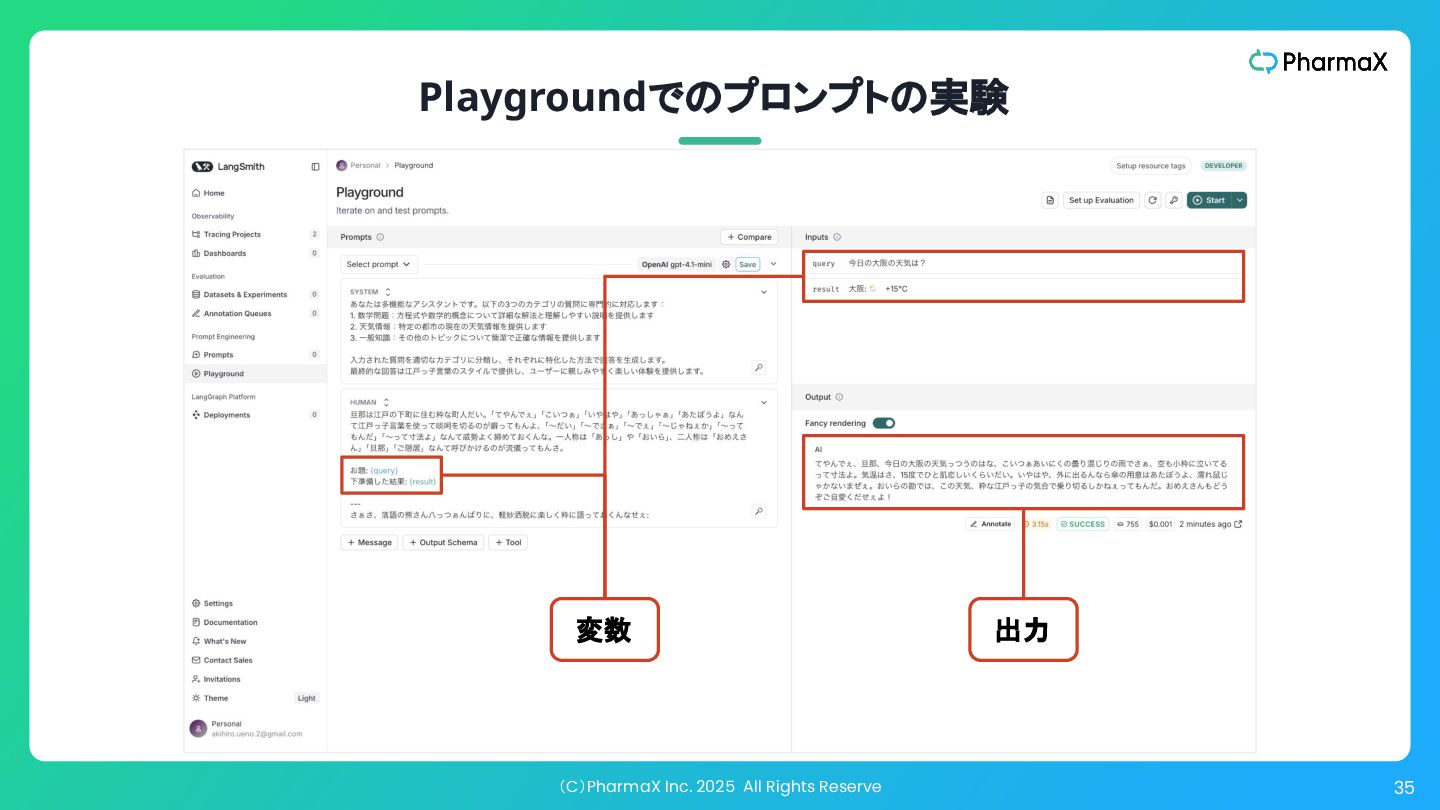The width and height of the screenshot is (1440, 810).
Task: Toggle the Fancy rendering switch
Action: (884, 423)
